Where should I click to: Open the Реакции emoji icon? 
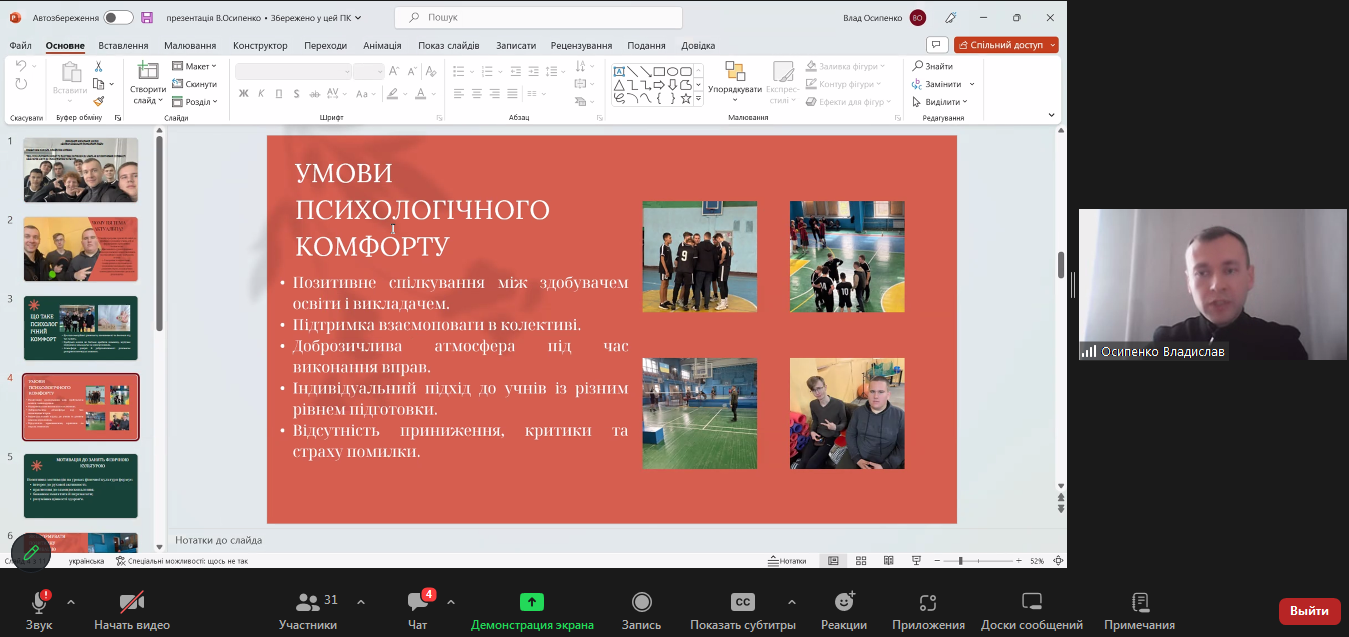(x=844, y=603)
